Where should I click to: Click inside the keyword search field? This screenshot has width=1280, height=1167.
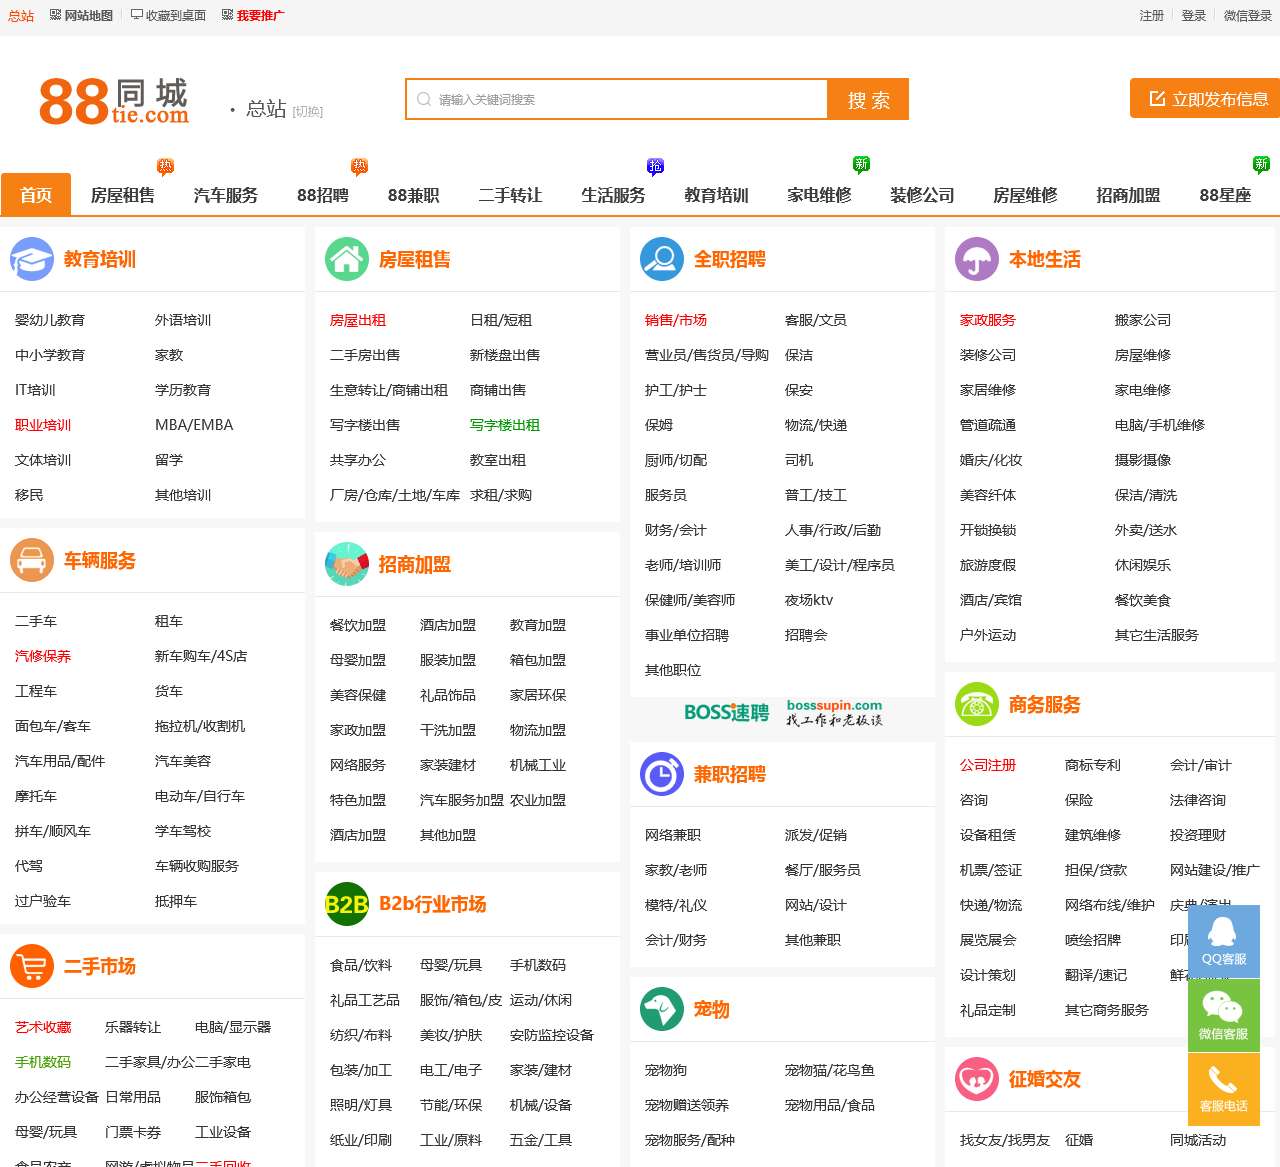coord(615,99)
